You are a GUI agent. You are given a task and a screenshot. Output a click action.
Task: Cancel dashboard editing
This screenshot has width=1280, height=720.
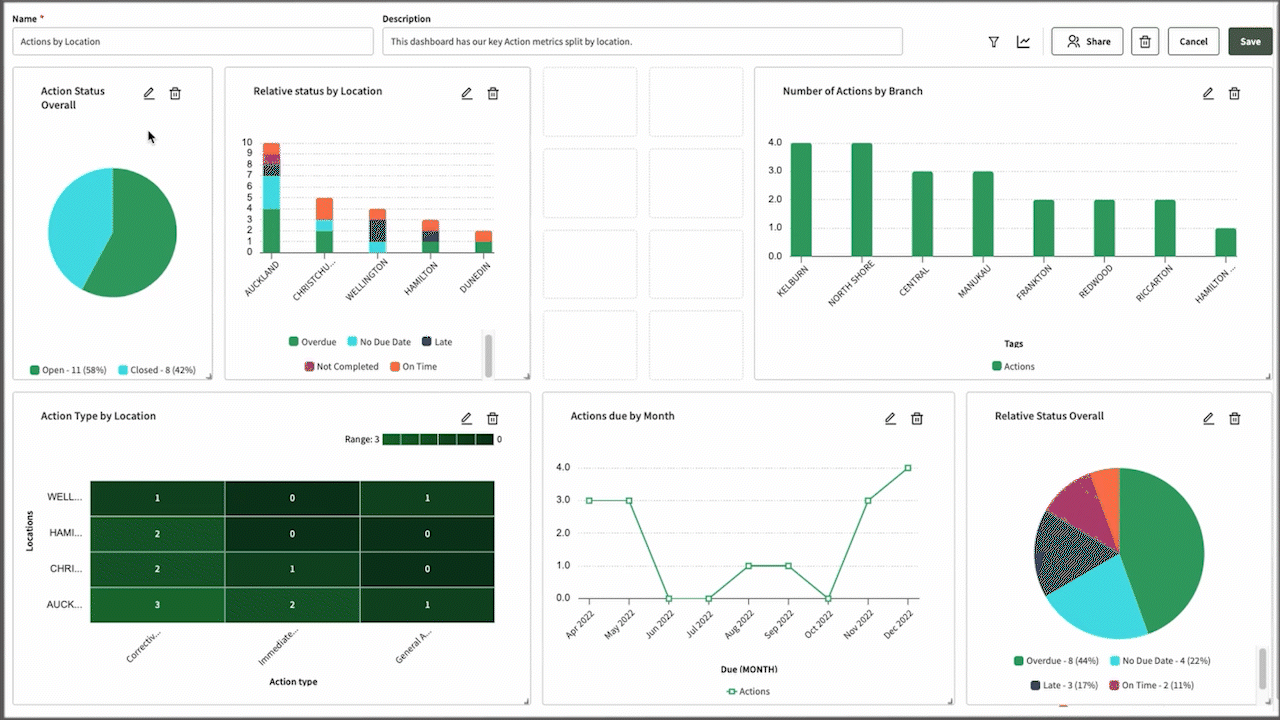point(1193,42)
